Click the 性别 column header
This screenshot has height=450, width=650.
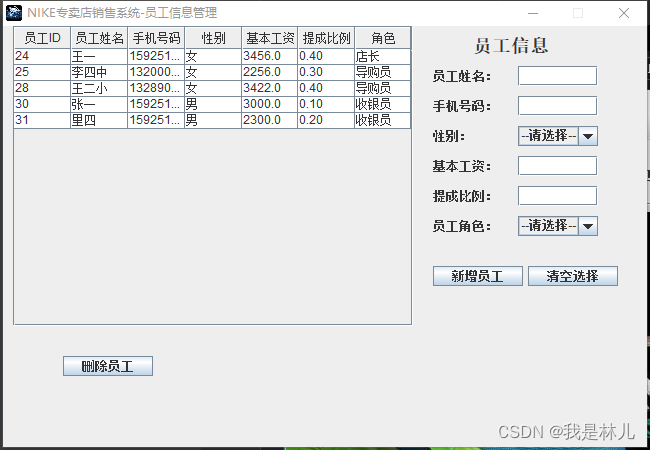point(213,38)
